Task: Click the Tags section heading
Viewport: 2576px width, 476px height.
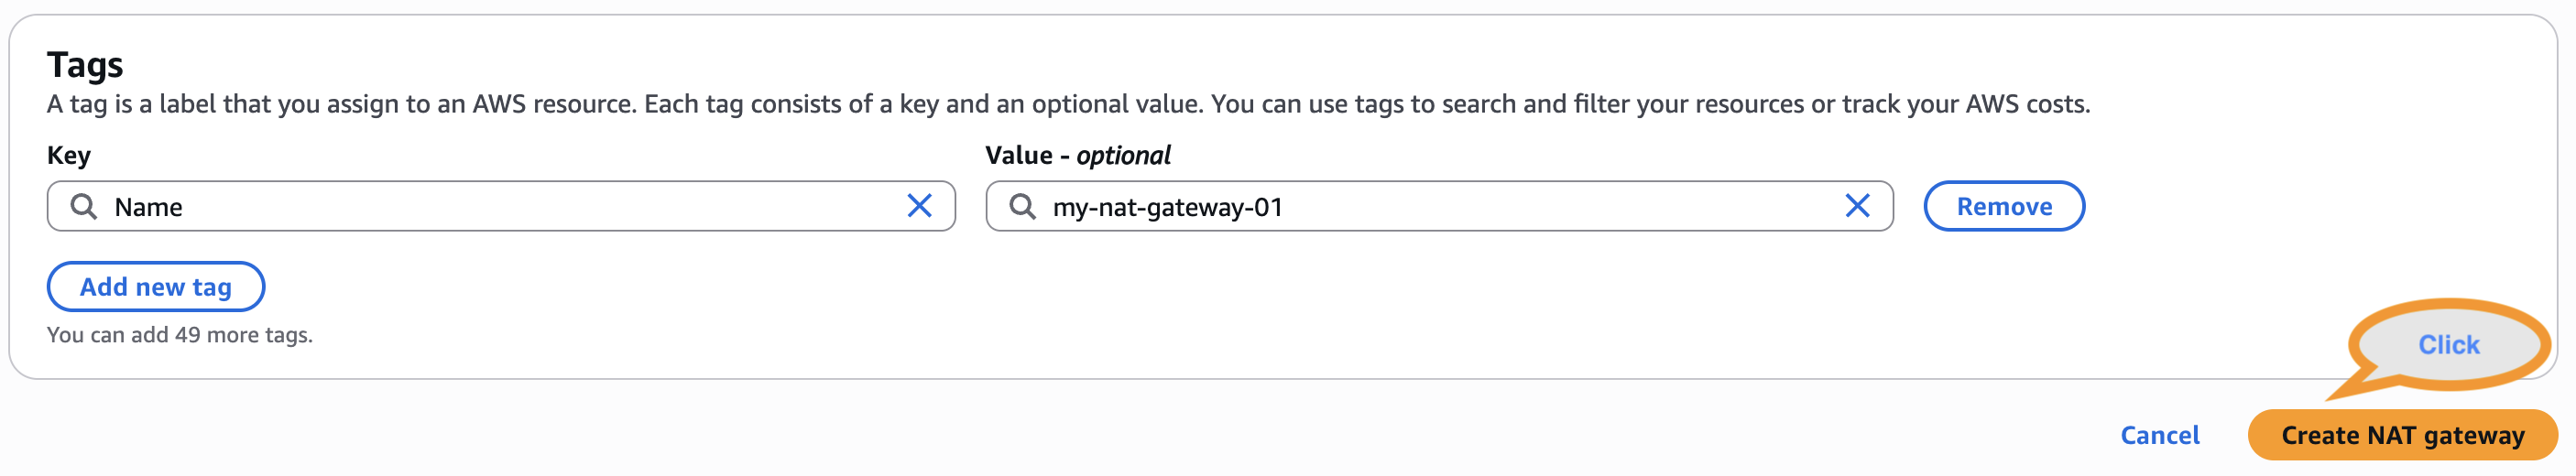Action: tap(85, 65)
